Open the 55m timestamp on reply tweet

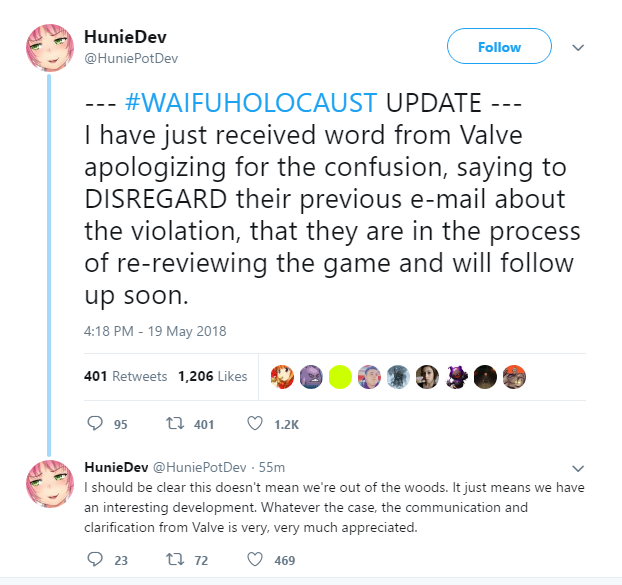tap(272, 467)
